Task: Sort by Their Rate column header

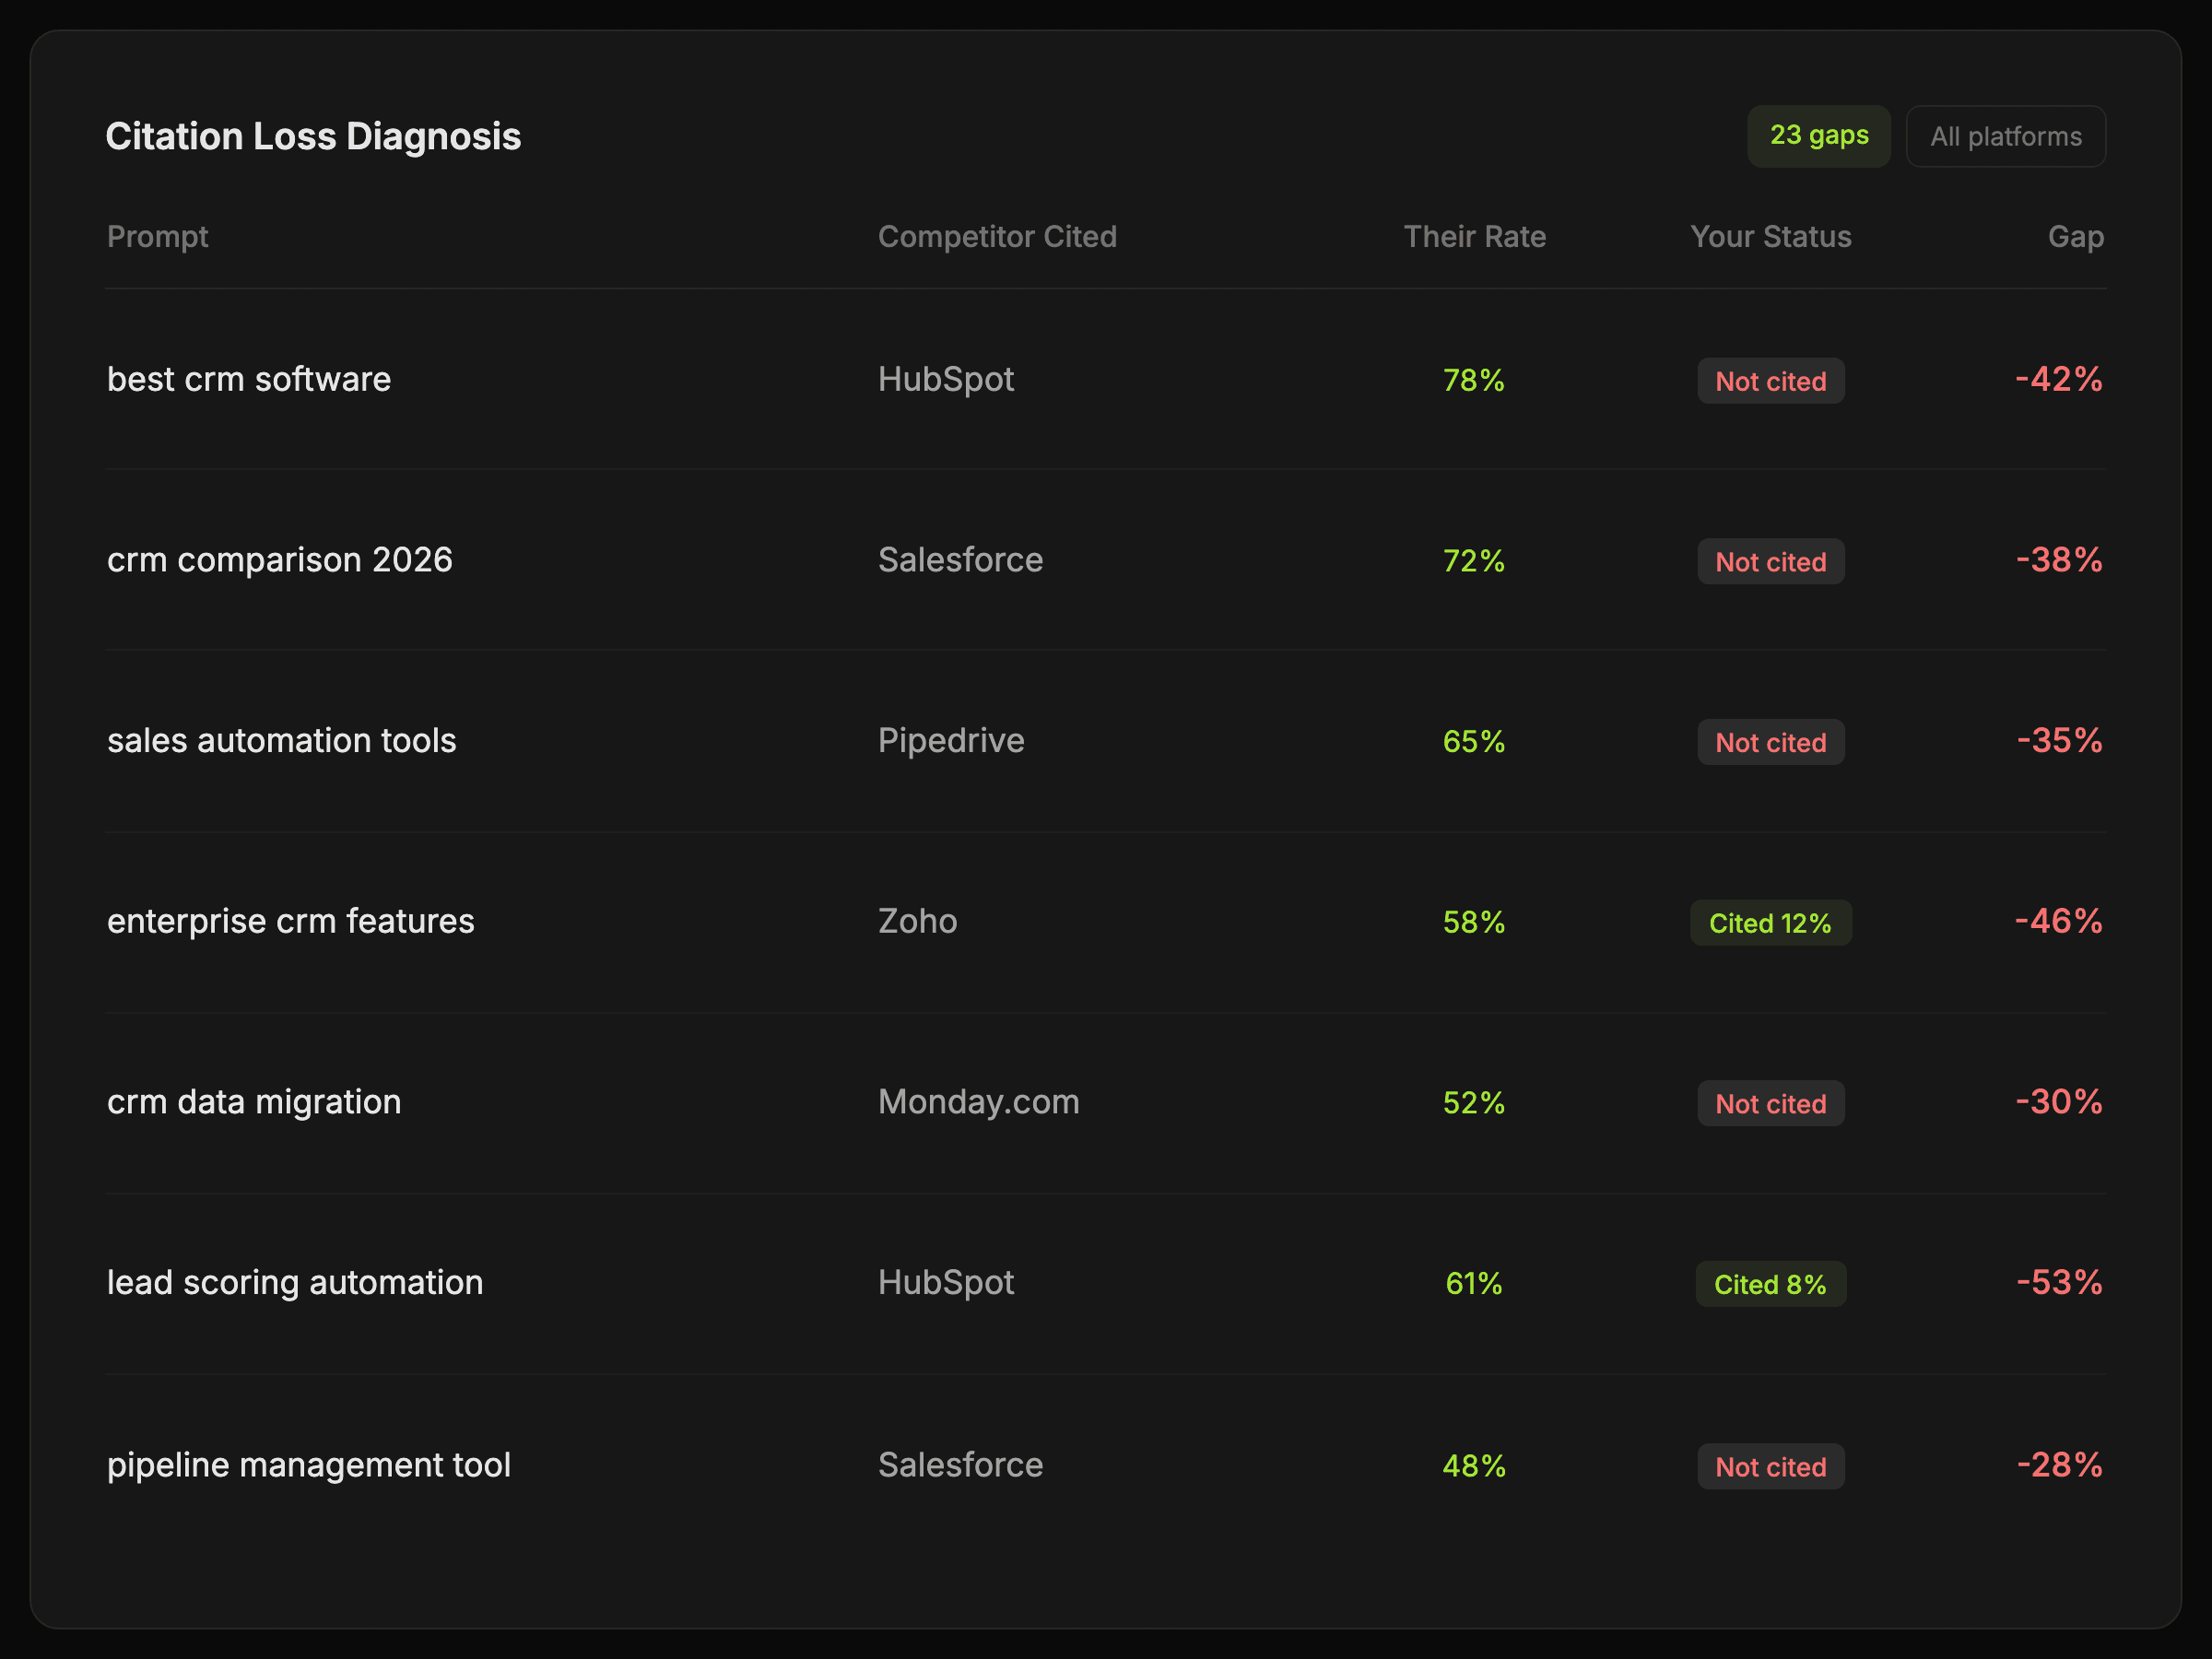Action: [1474, 237]
